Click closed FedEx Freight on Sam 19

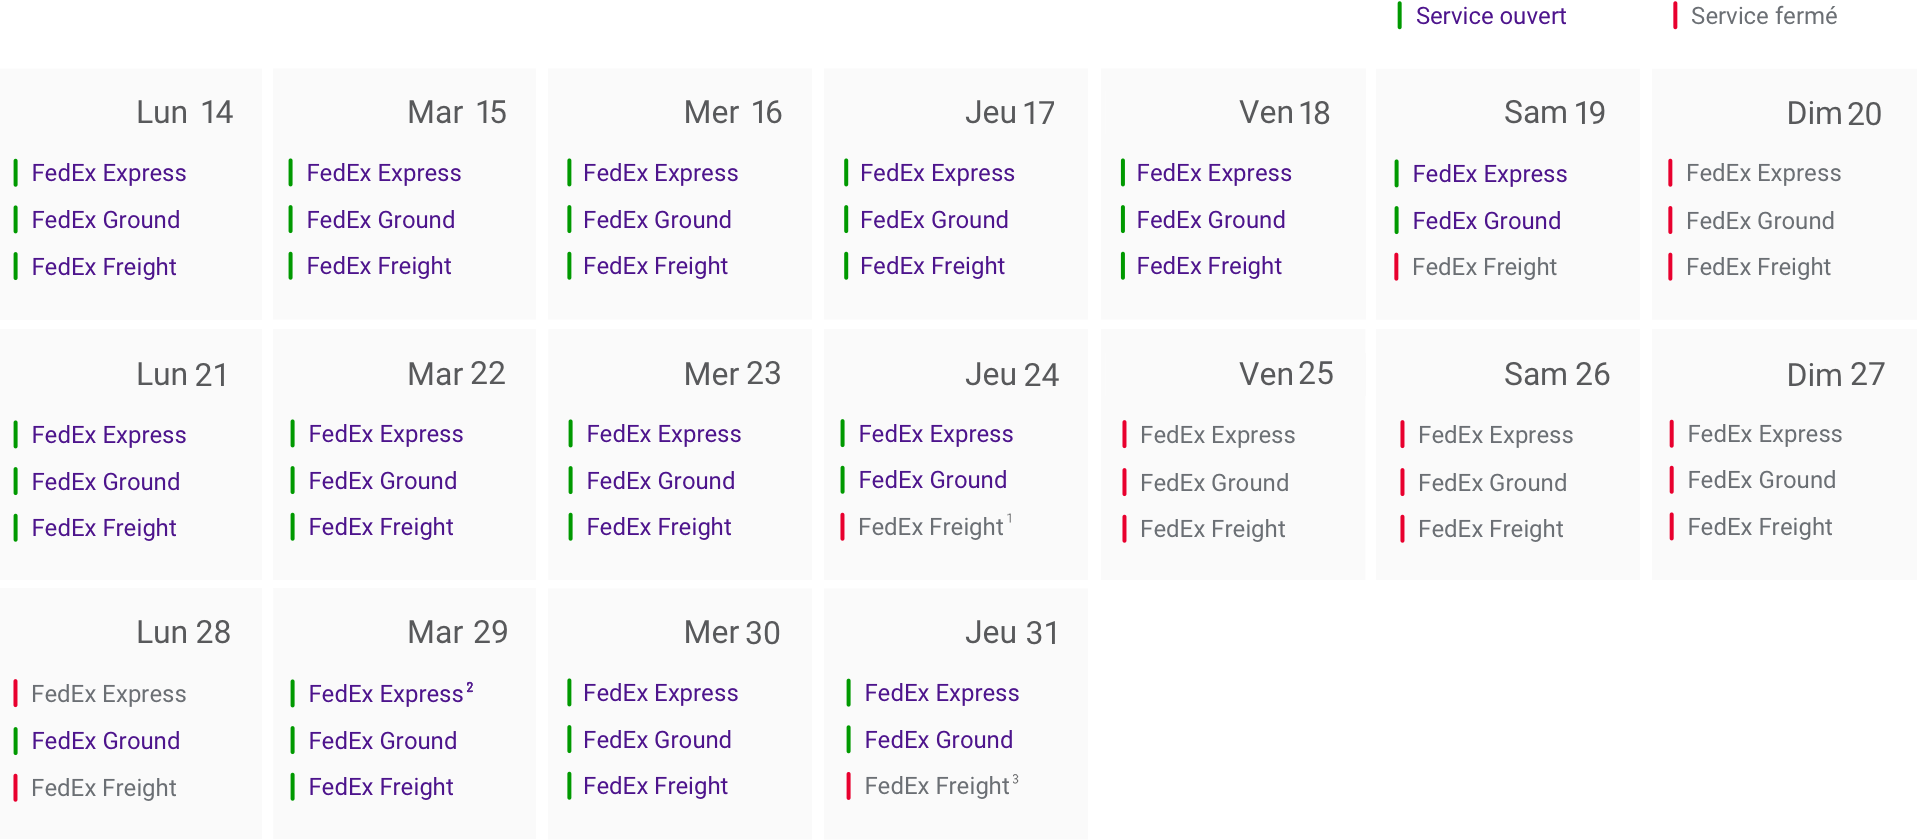1485,267
